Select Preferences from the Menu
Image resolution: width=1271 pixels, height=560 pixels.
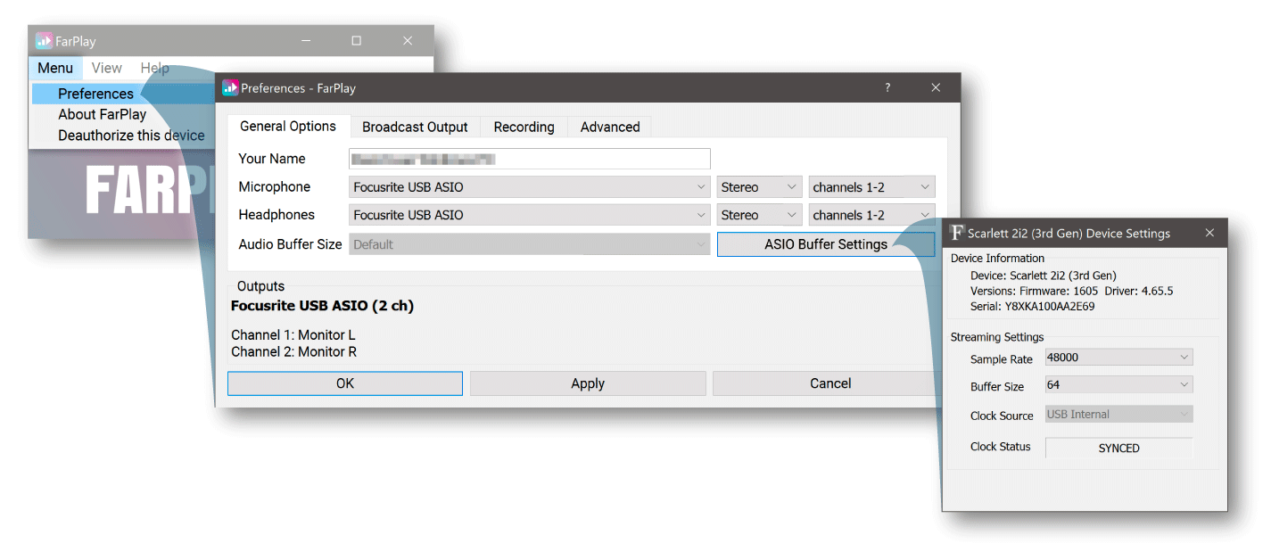click(95, 94)
